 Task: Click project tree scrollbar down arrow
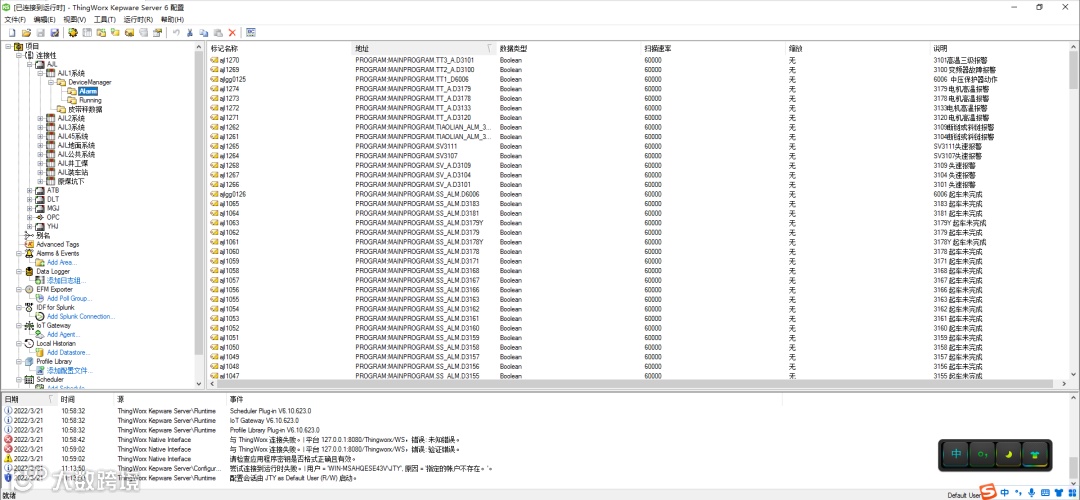coord(200,385)
